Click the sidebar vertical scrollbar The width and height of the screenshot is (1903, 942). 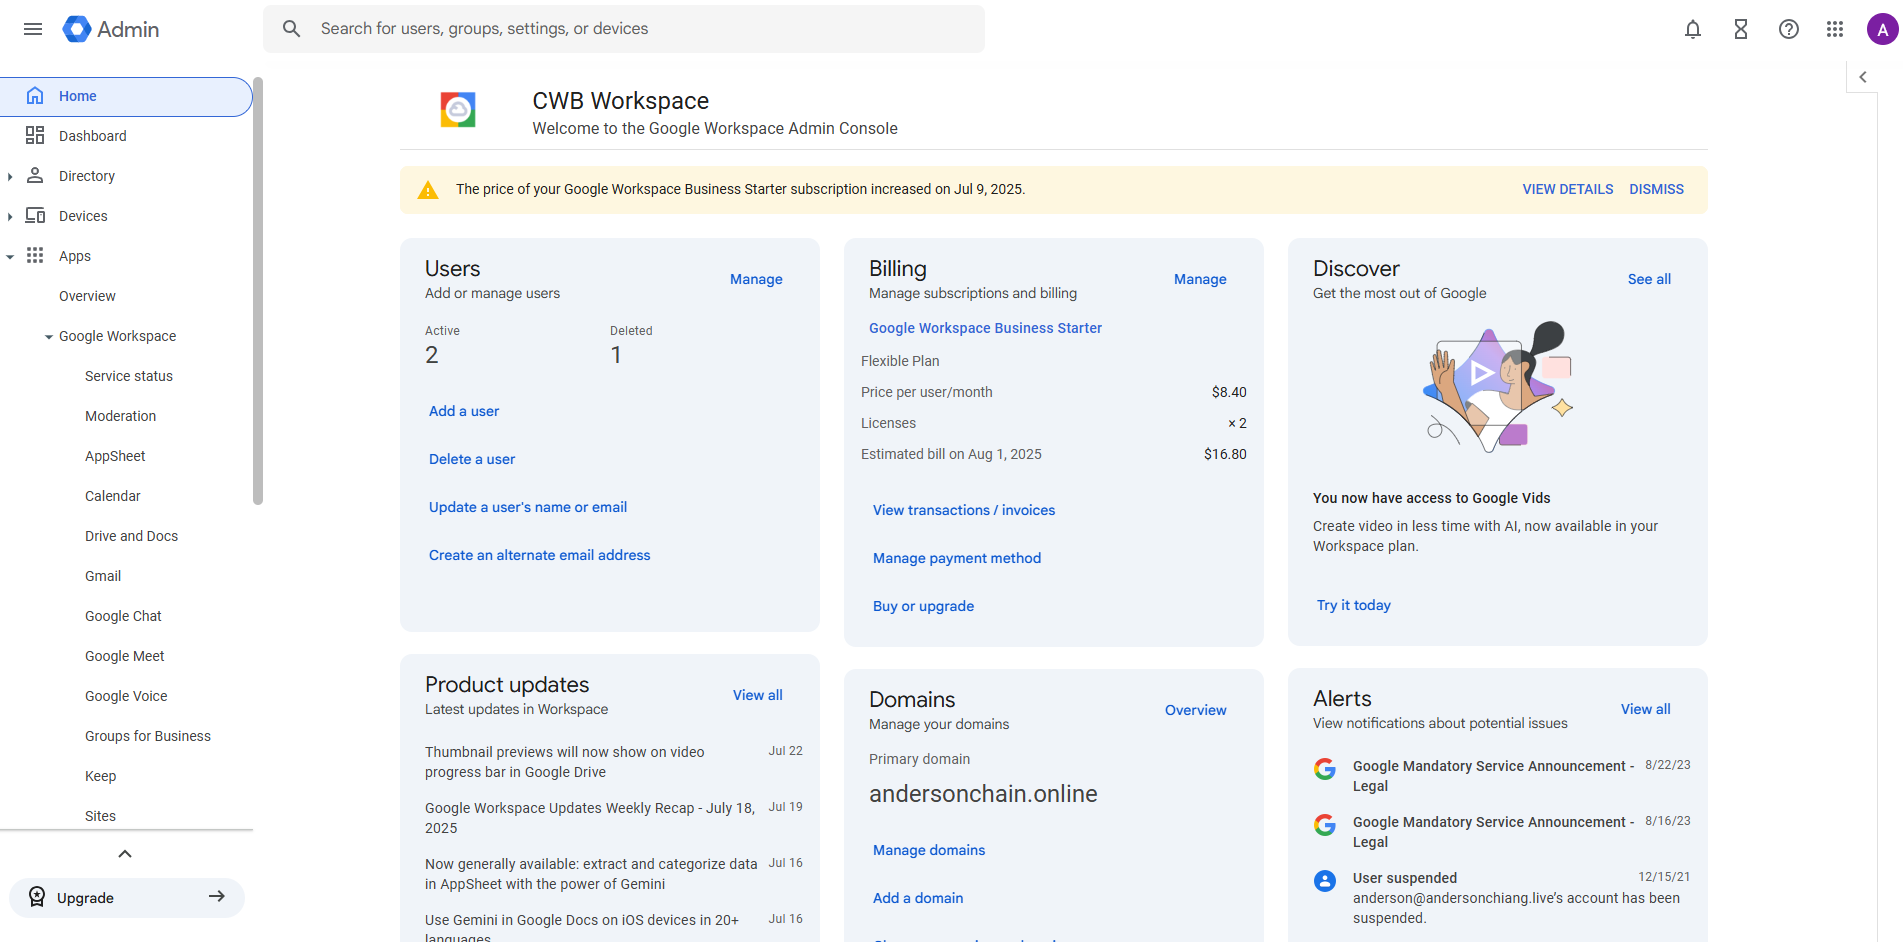(258, 291)
